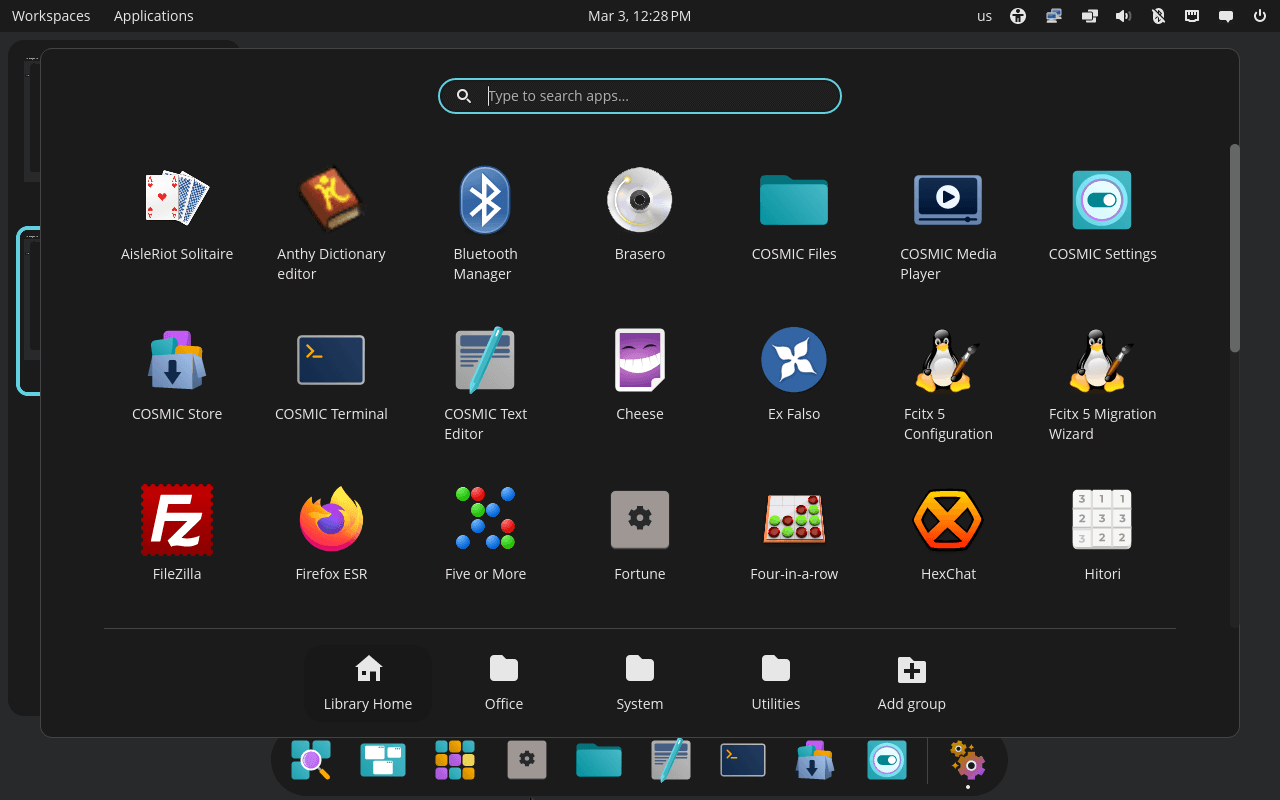Start a Four-in-a-row game

[794, 520]
